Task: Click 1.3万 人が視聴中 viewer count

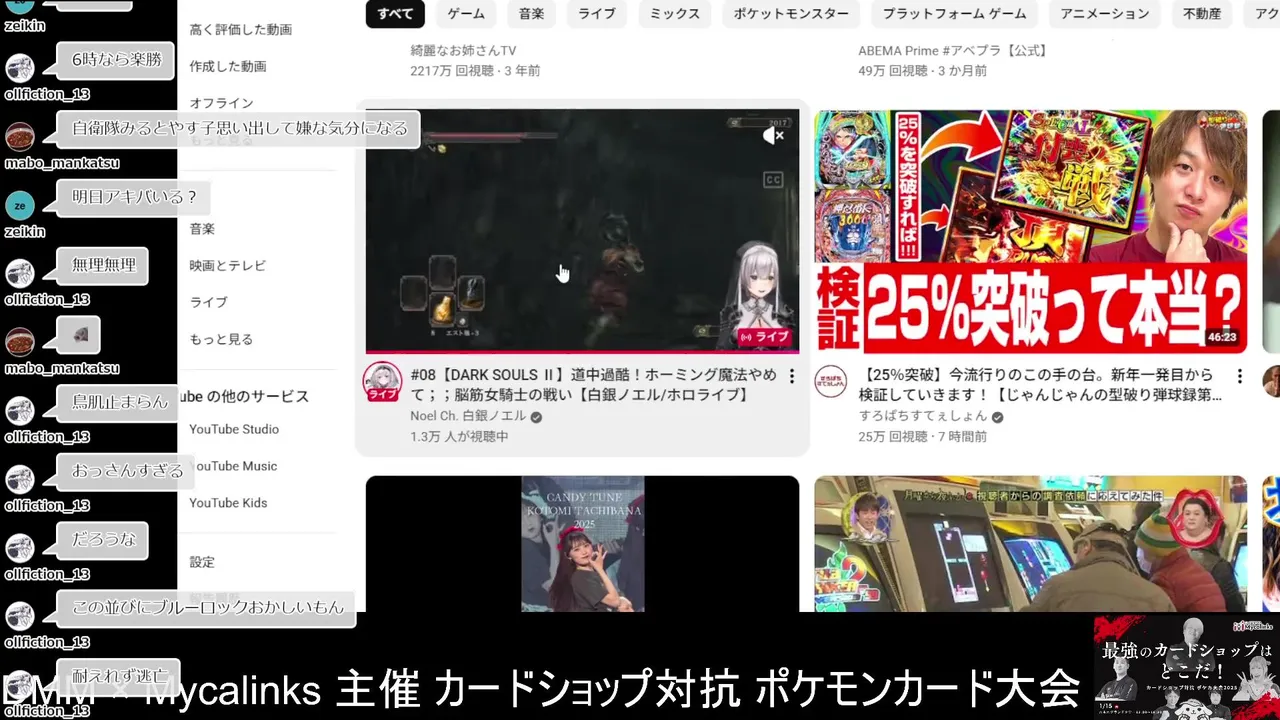Action: pos(459,437)
